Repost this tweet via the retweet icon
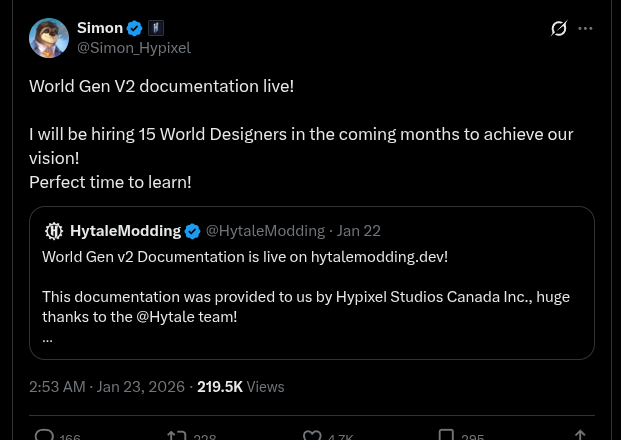Screen dimensions: 621x440 (177, 435)
